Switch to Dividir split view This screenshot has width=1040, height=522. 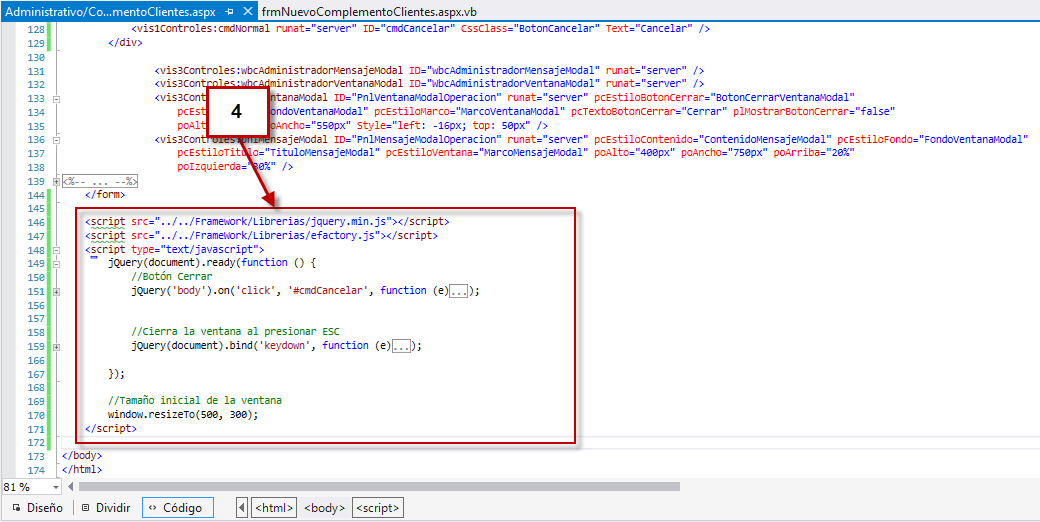tap(105, 508)
